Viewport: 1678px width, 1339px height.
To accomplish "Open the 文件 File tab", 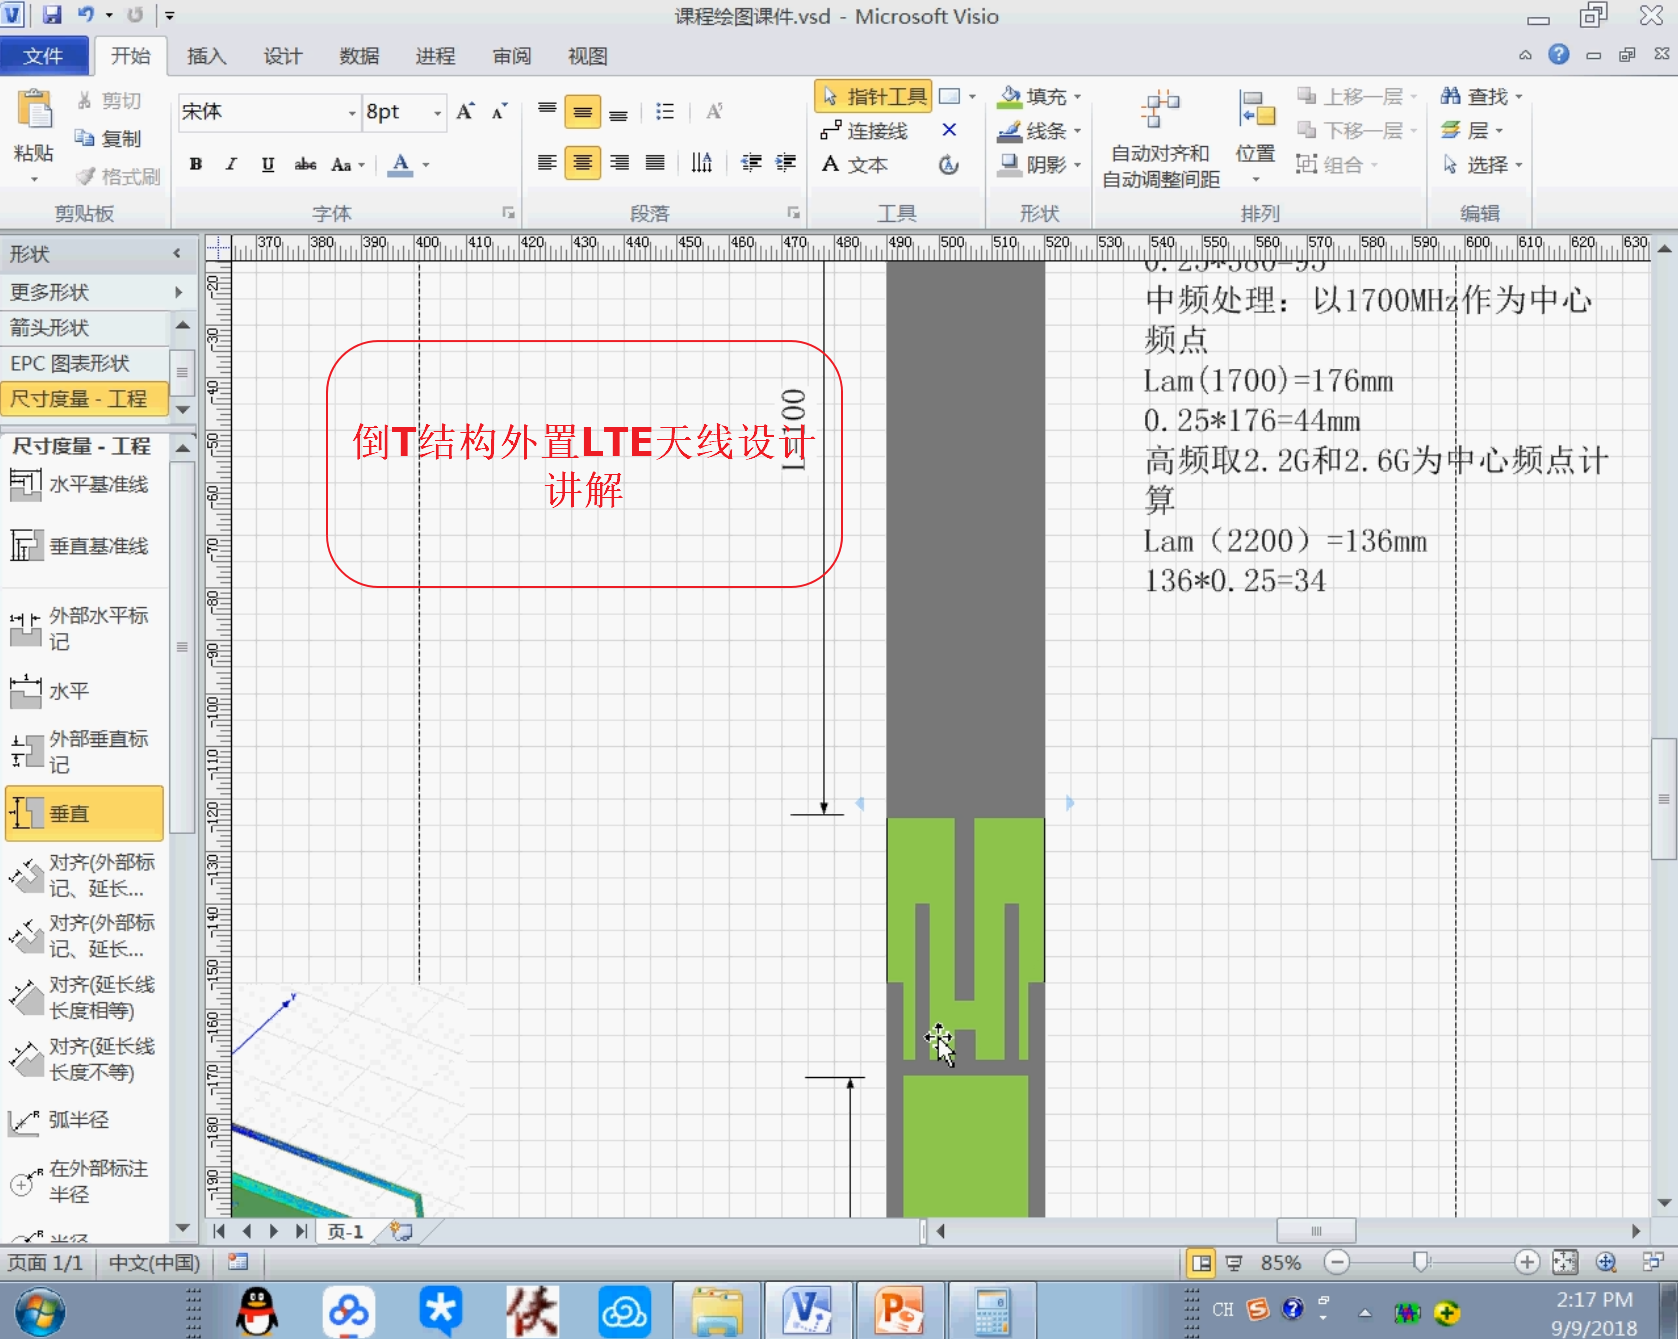I will pos(43,56).
